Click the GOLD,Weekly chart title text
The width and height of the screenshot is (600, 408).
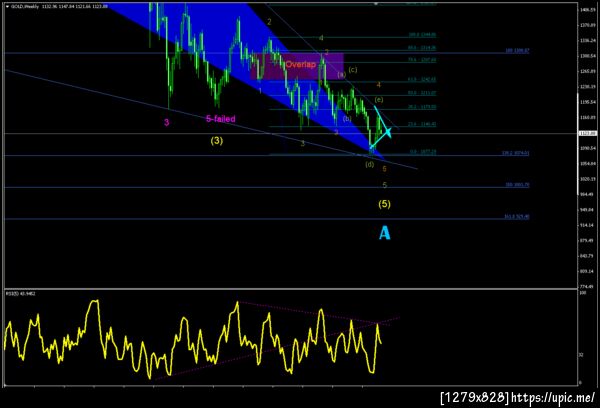pyautogui.click(x=25, y=6)
